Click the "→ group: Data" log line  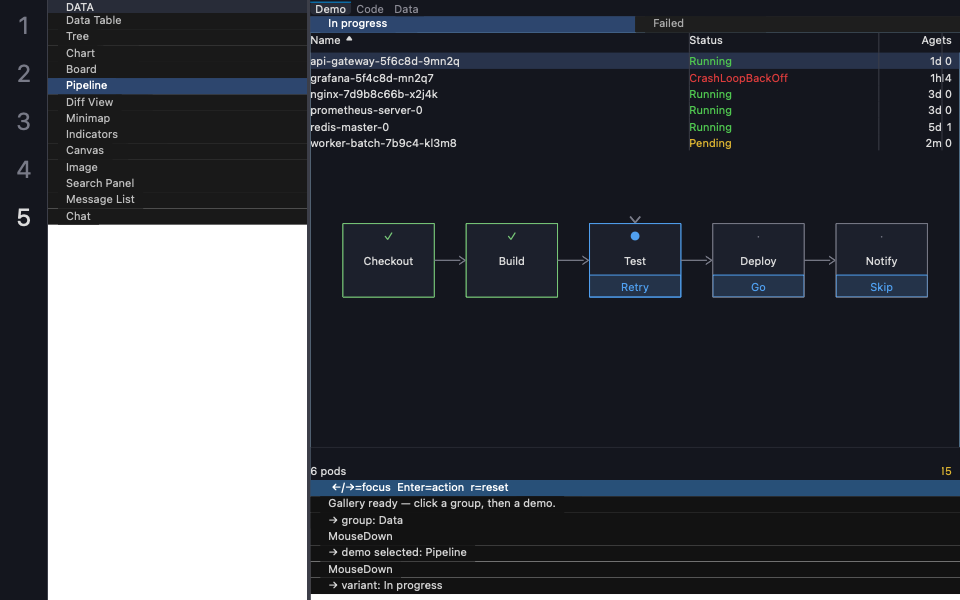[x=366, y=520]
